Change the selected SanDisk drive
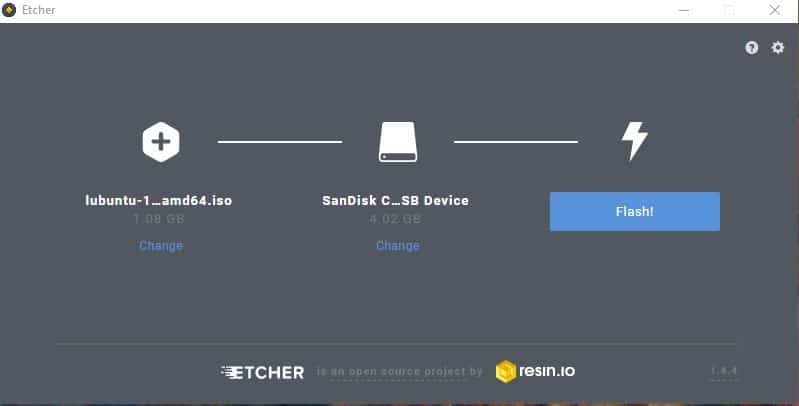 398,246
